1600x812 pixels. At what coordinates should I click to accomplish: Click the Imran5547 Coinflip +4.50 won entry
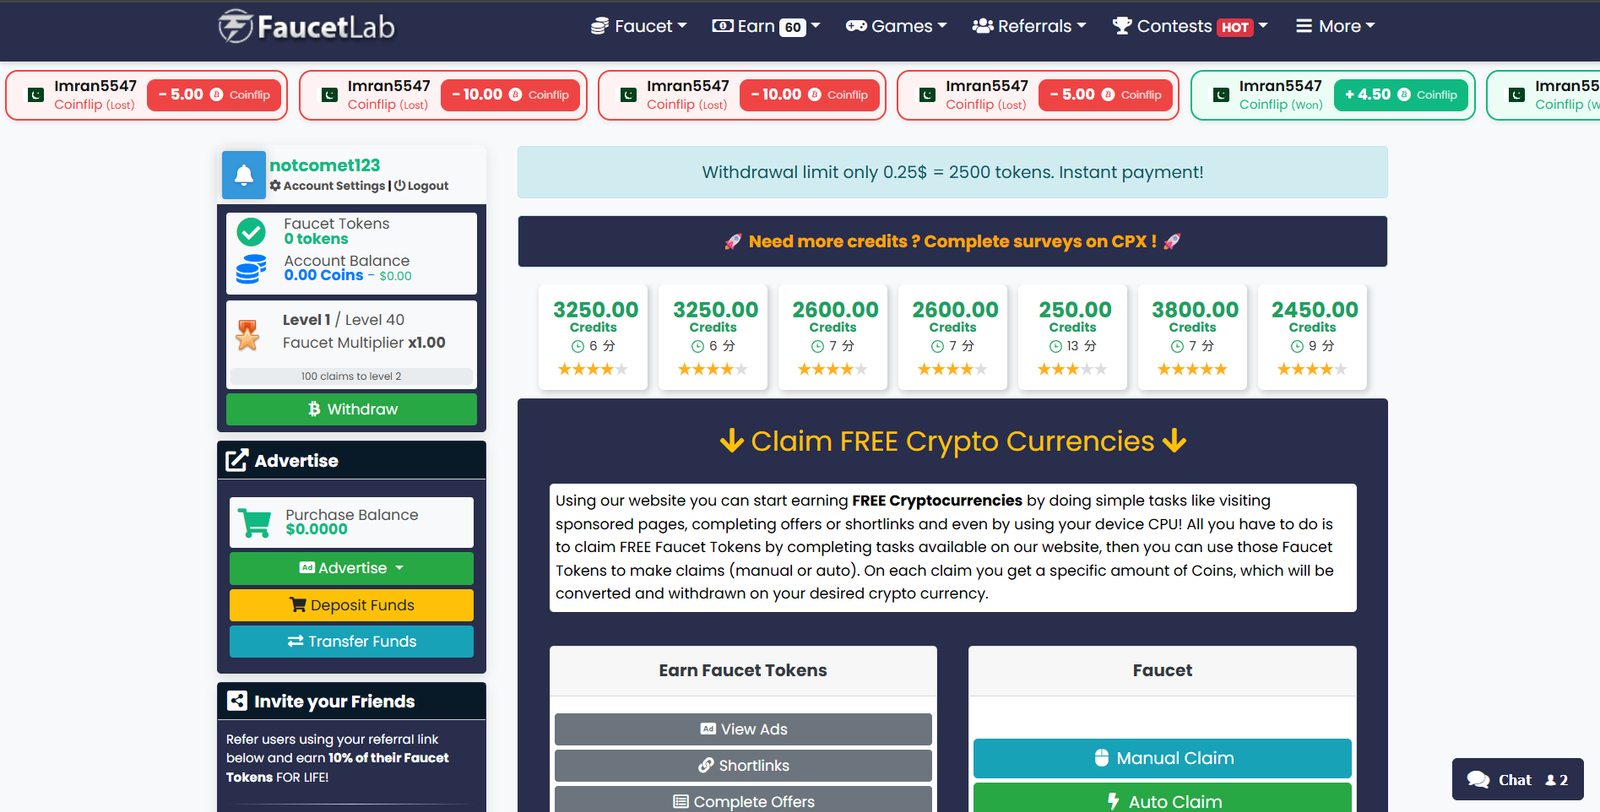(1333, 95)
